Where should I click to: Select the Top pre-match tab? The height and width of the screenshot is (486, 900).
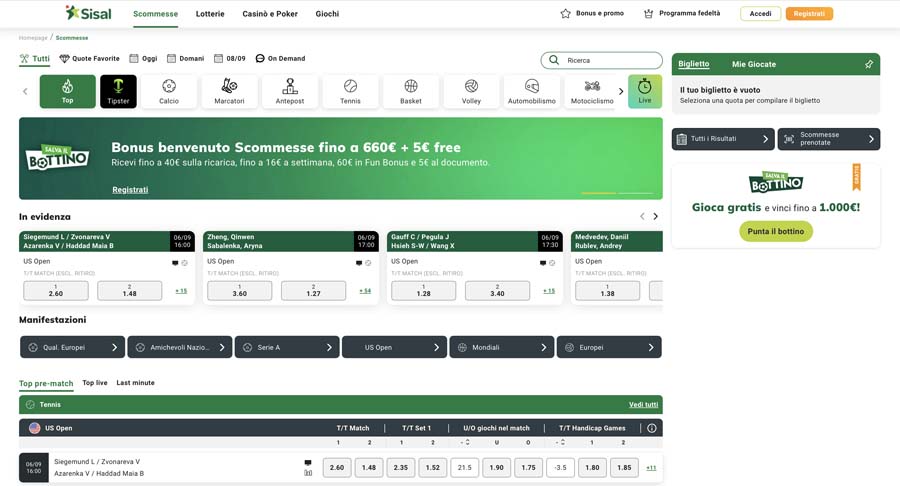46,383
